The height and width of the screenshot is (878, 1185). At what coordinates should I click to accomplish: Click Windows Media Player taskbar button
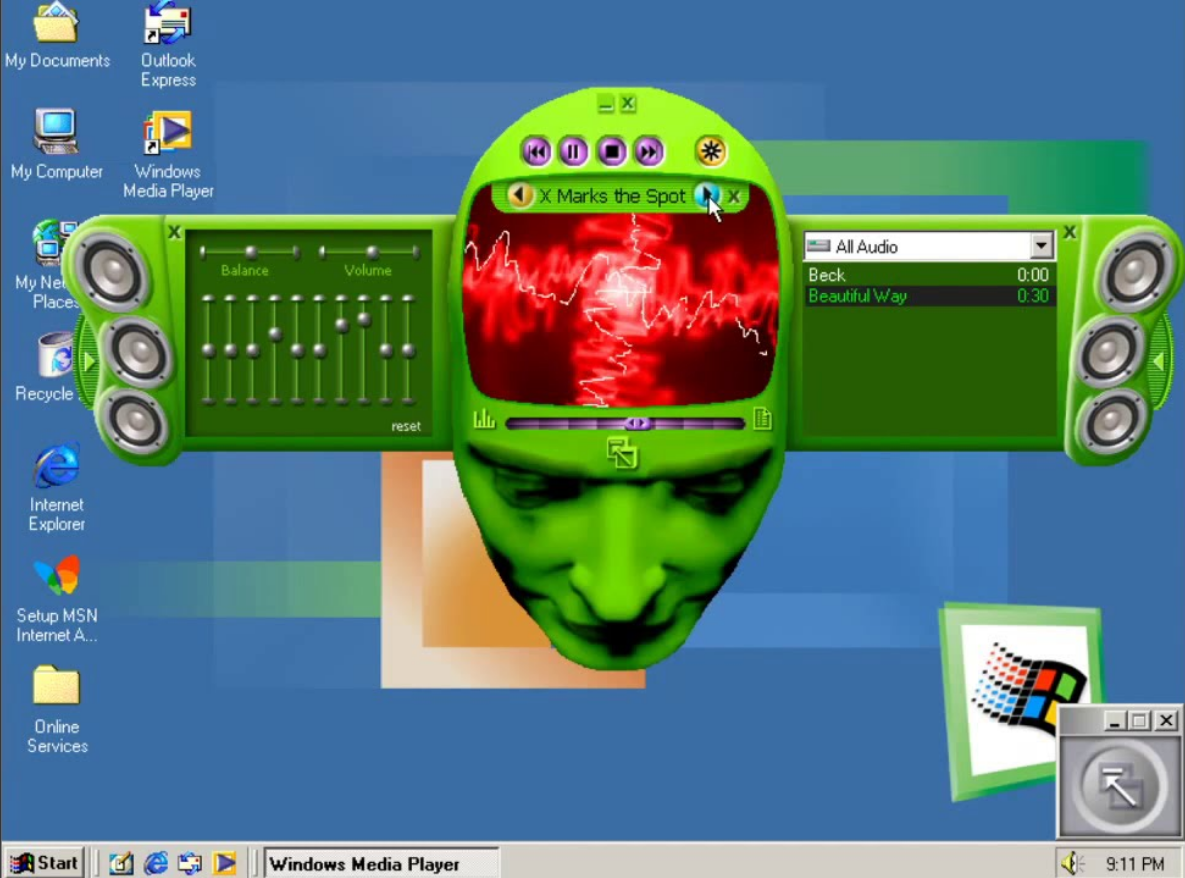[381, 863]
